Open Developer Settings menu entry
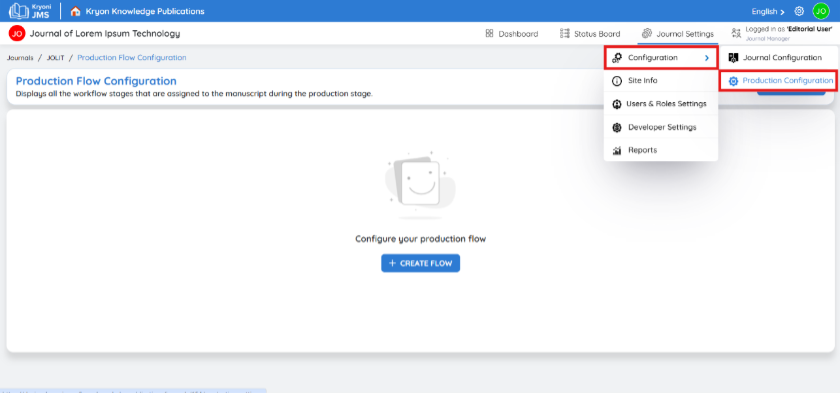840x393 pixels. coord(661,127)
